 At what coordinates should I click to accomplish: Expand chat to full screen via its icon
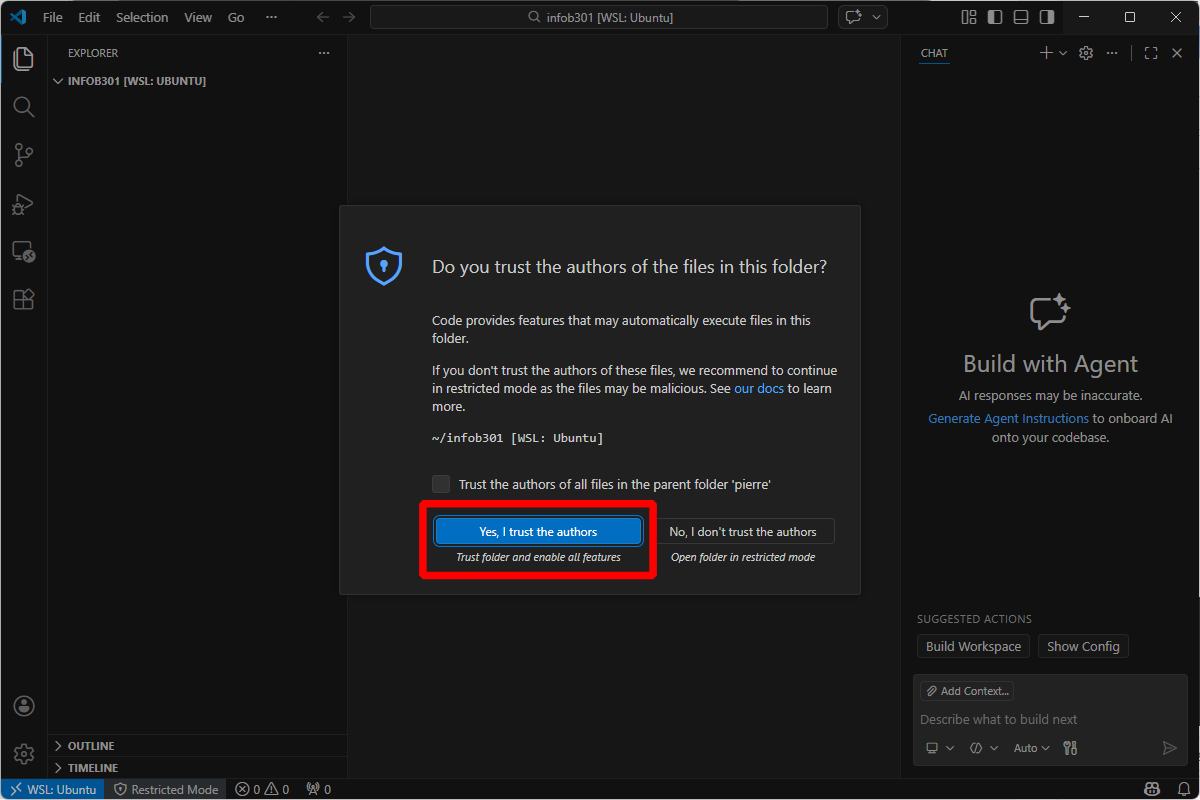(1150, 53)
